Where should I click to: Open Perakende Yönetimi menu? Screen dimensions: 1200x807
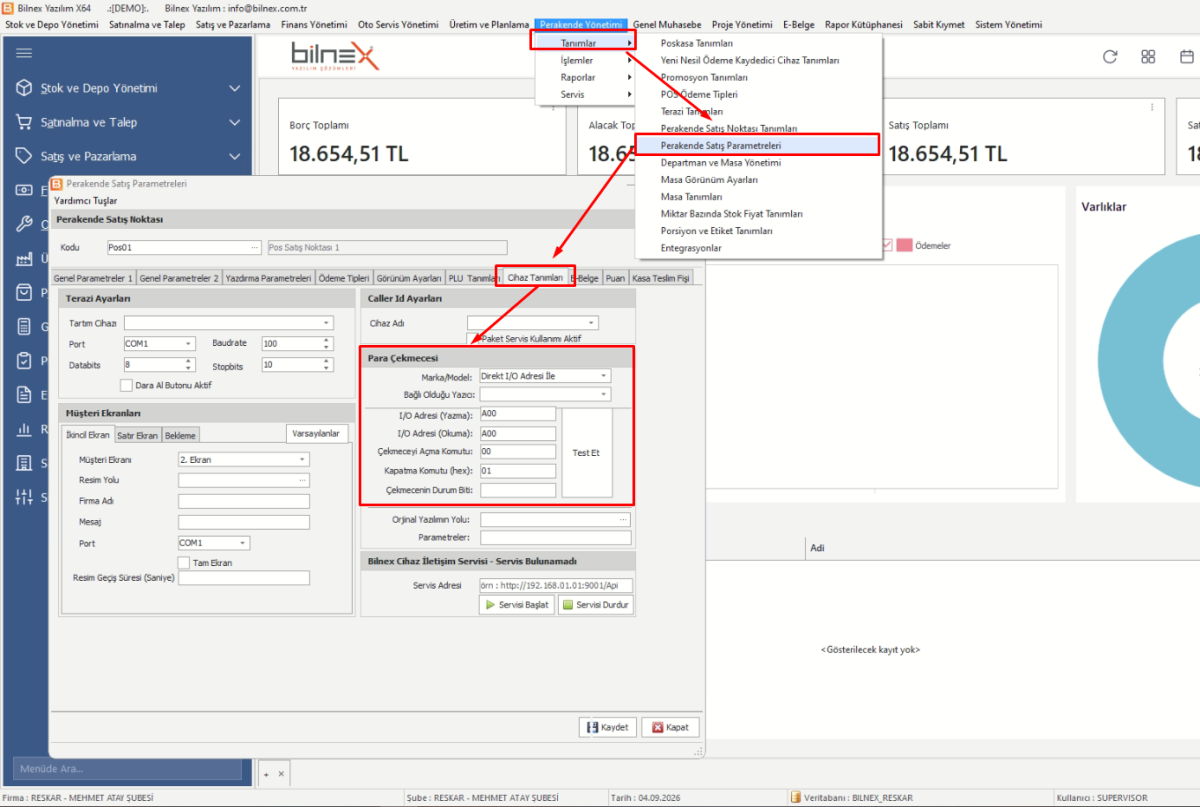582,24
